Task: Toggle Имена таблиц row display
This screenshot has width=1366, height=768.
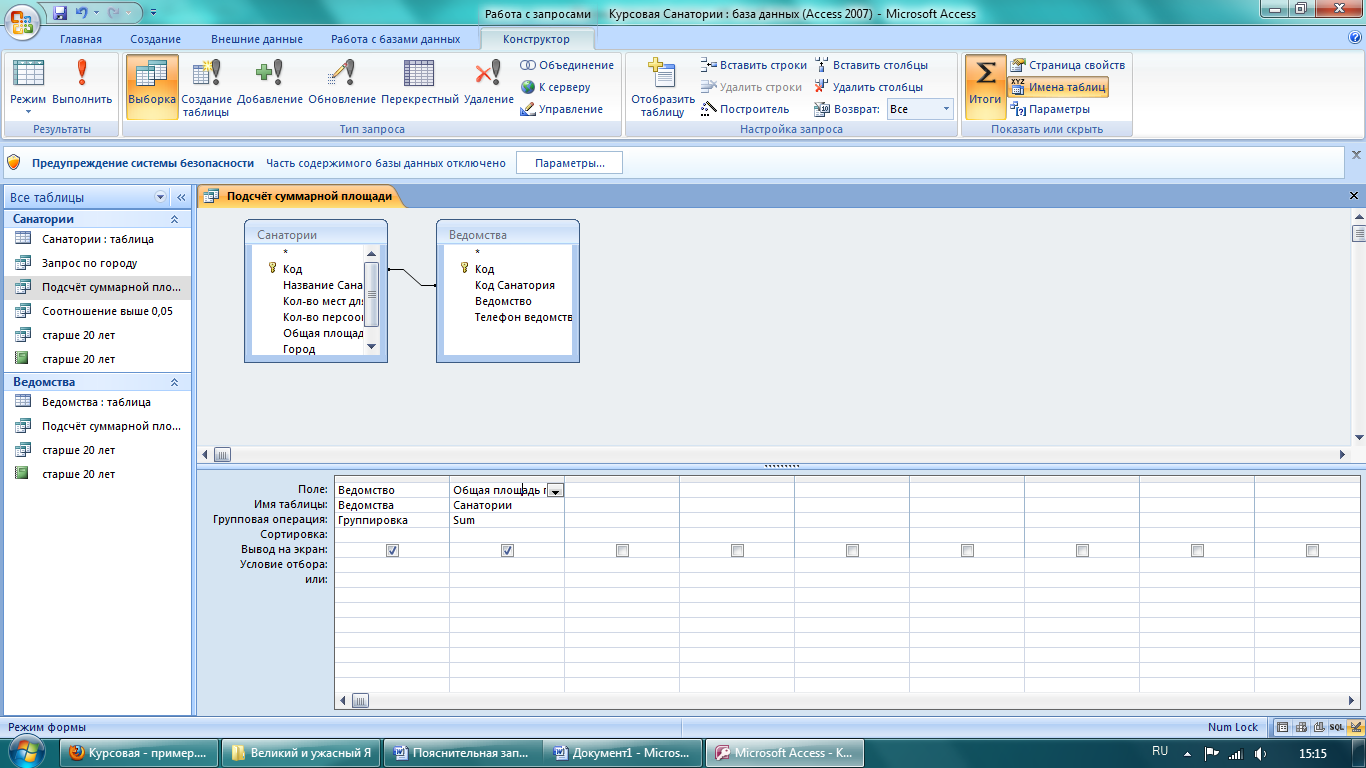Action: coord(1058,87)
